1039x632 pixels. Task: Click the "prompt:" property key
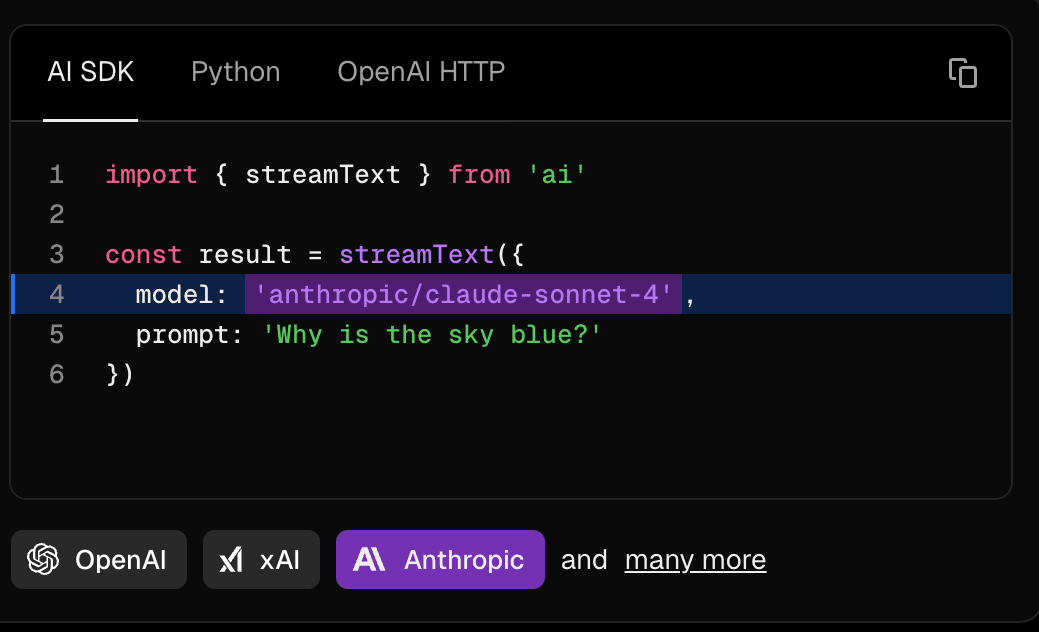tap(190, 335)
